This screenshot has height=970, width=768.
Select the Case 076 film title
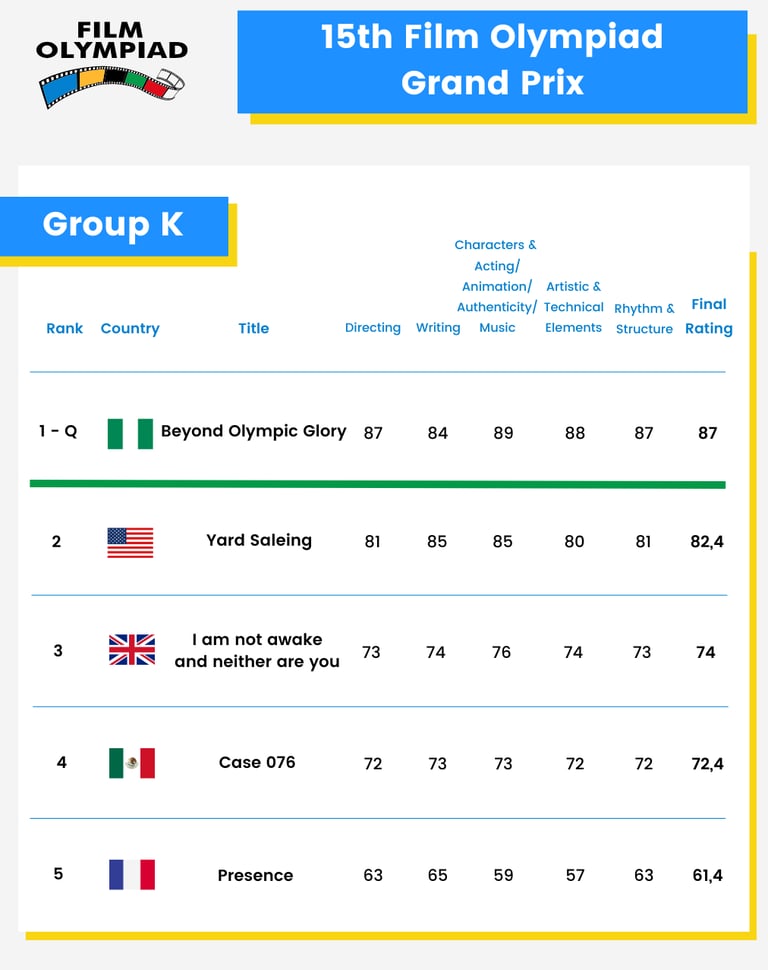pyautogui.click(x=257, y=762)
